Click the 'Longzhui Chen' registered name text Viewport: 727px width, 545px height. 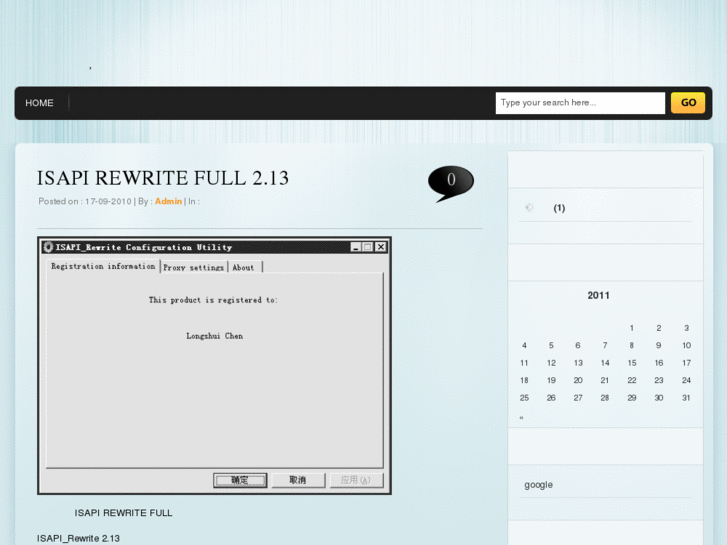click(x=215, y=336)
